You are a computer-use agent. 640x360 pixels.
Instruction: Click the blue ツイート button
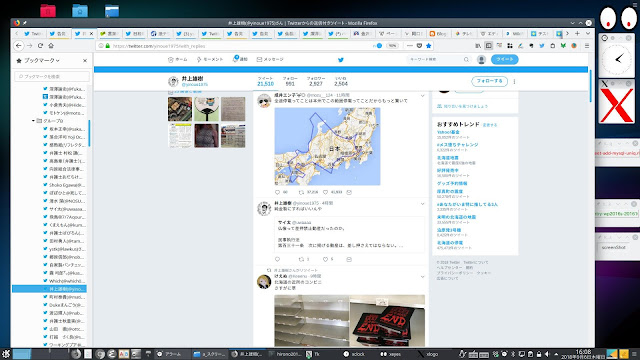(504, 60)
